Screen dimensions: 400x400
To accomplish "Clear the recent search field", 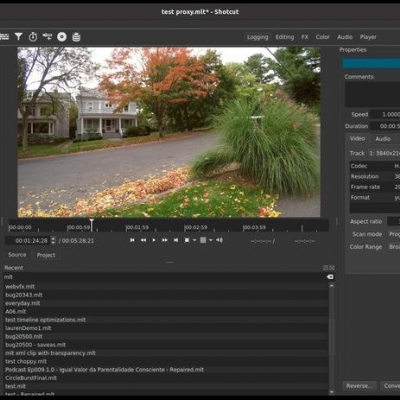I will [330, 277].
